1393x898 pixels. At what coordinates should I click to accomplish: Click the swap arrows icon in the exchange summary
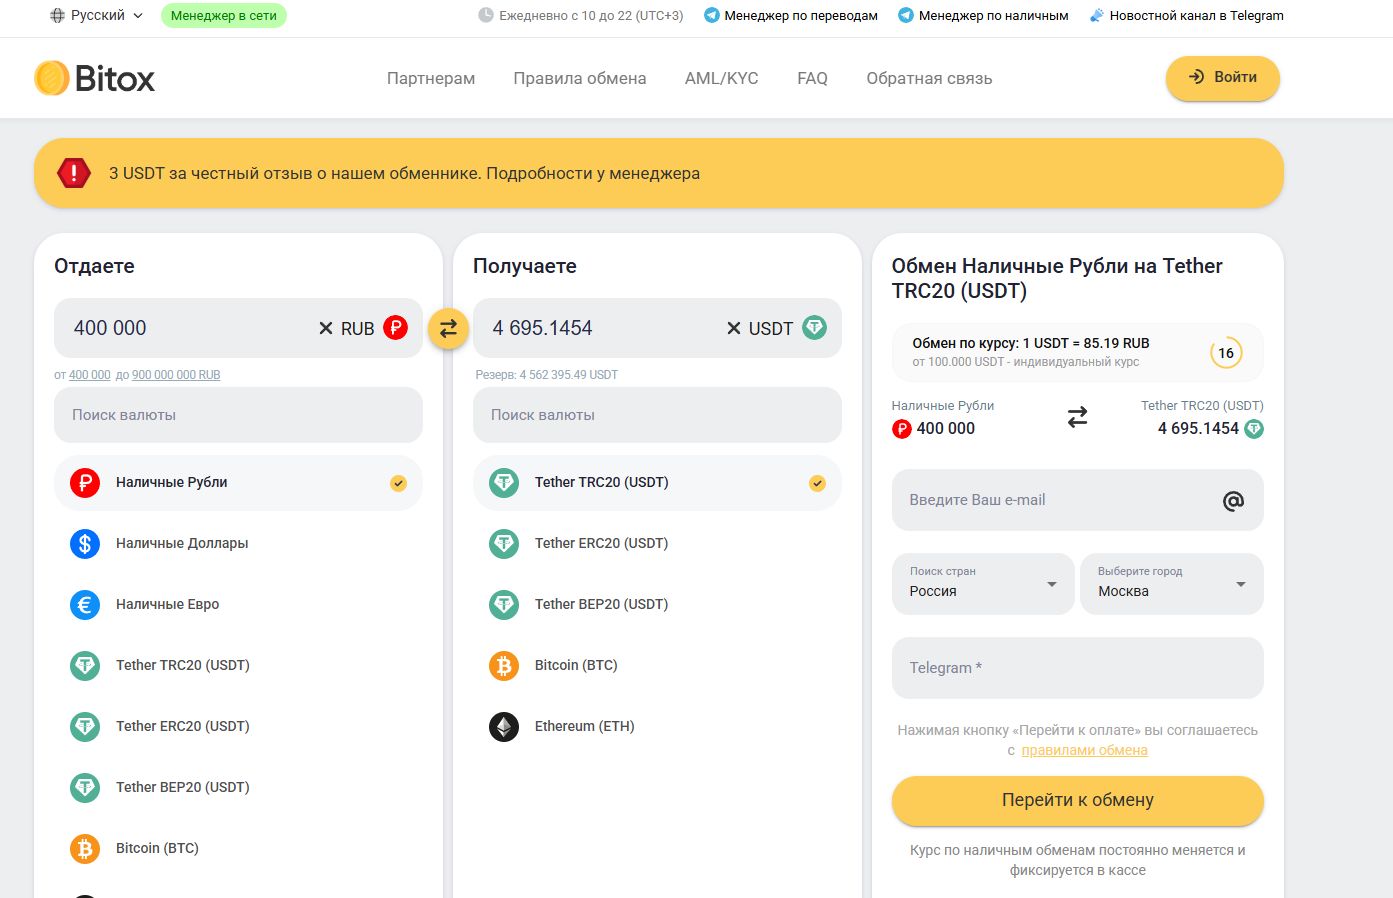pos(1077,417)
